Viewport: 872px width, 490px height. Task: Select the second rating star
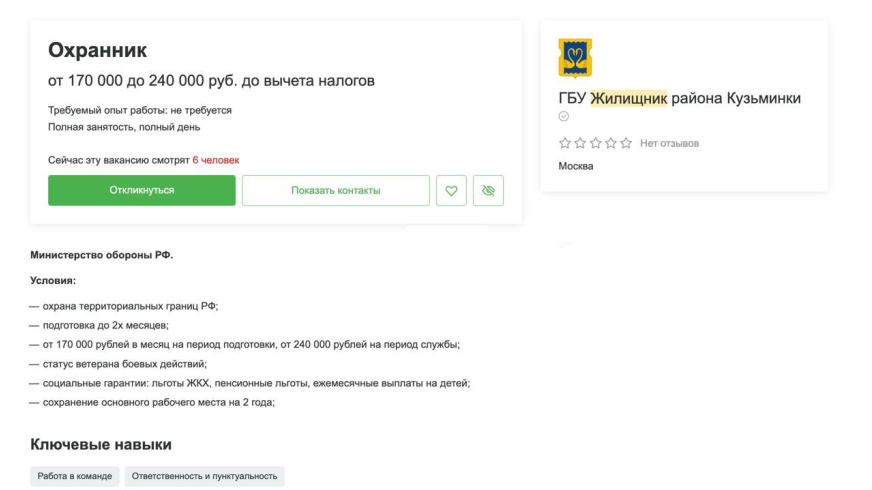coord(580,143)
